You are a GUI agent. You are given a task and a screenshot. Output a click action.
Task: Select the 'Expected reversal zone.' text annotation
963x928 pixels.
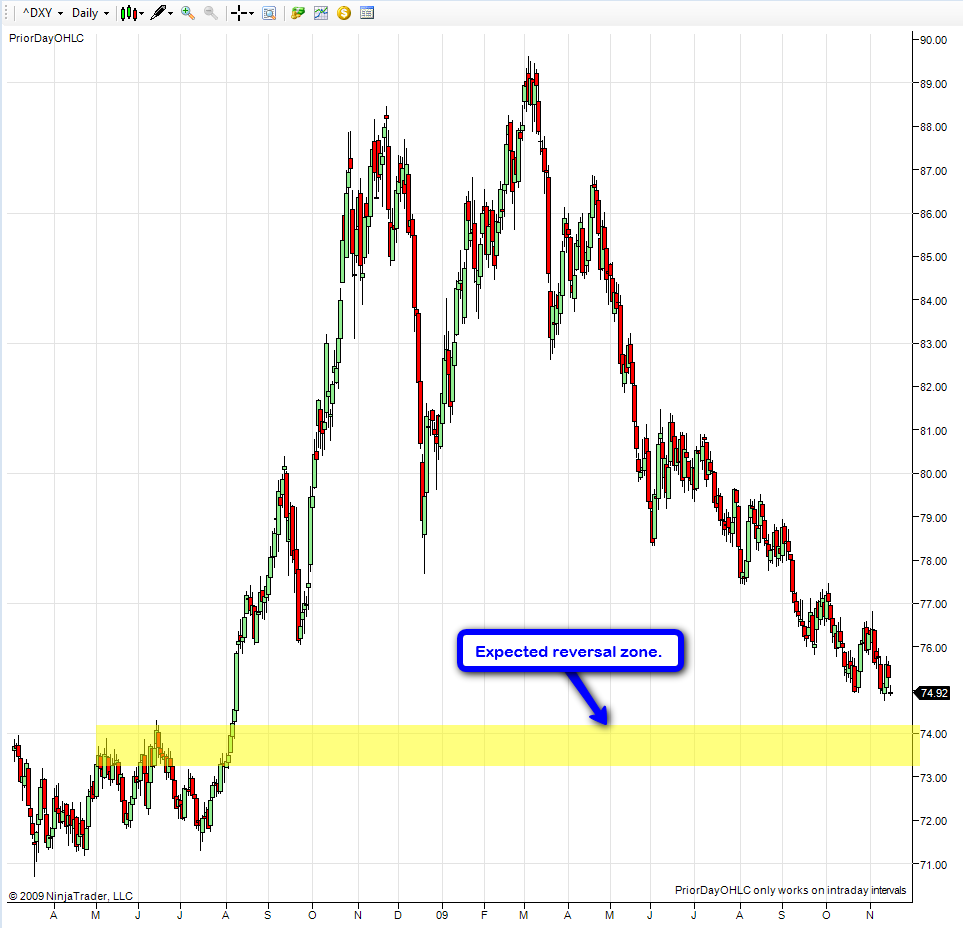pyautogui.click(x=569, y=652)
